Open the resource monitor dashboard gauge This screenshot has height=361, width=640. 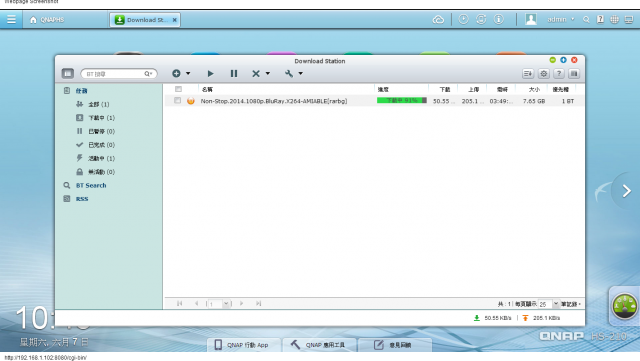(624, 306)
